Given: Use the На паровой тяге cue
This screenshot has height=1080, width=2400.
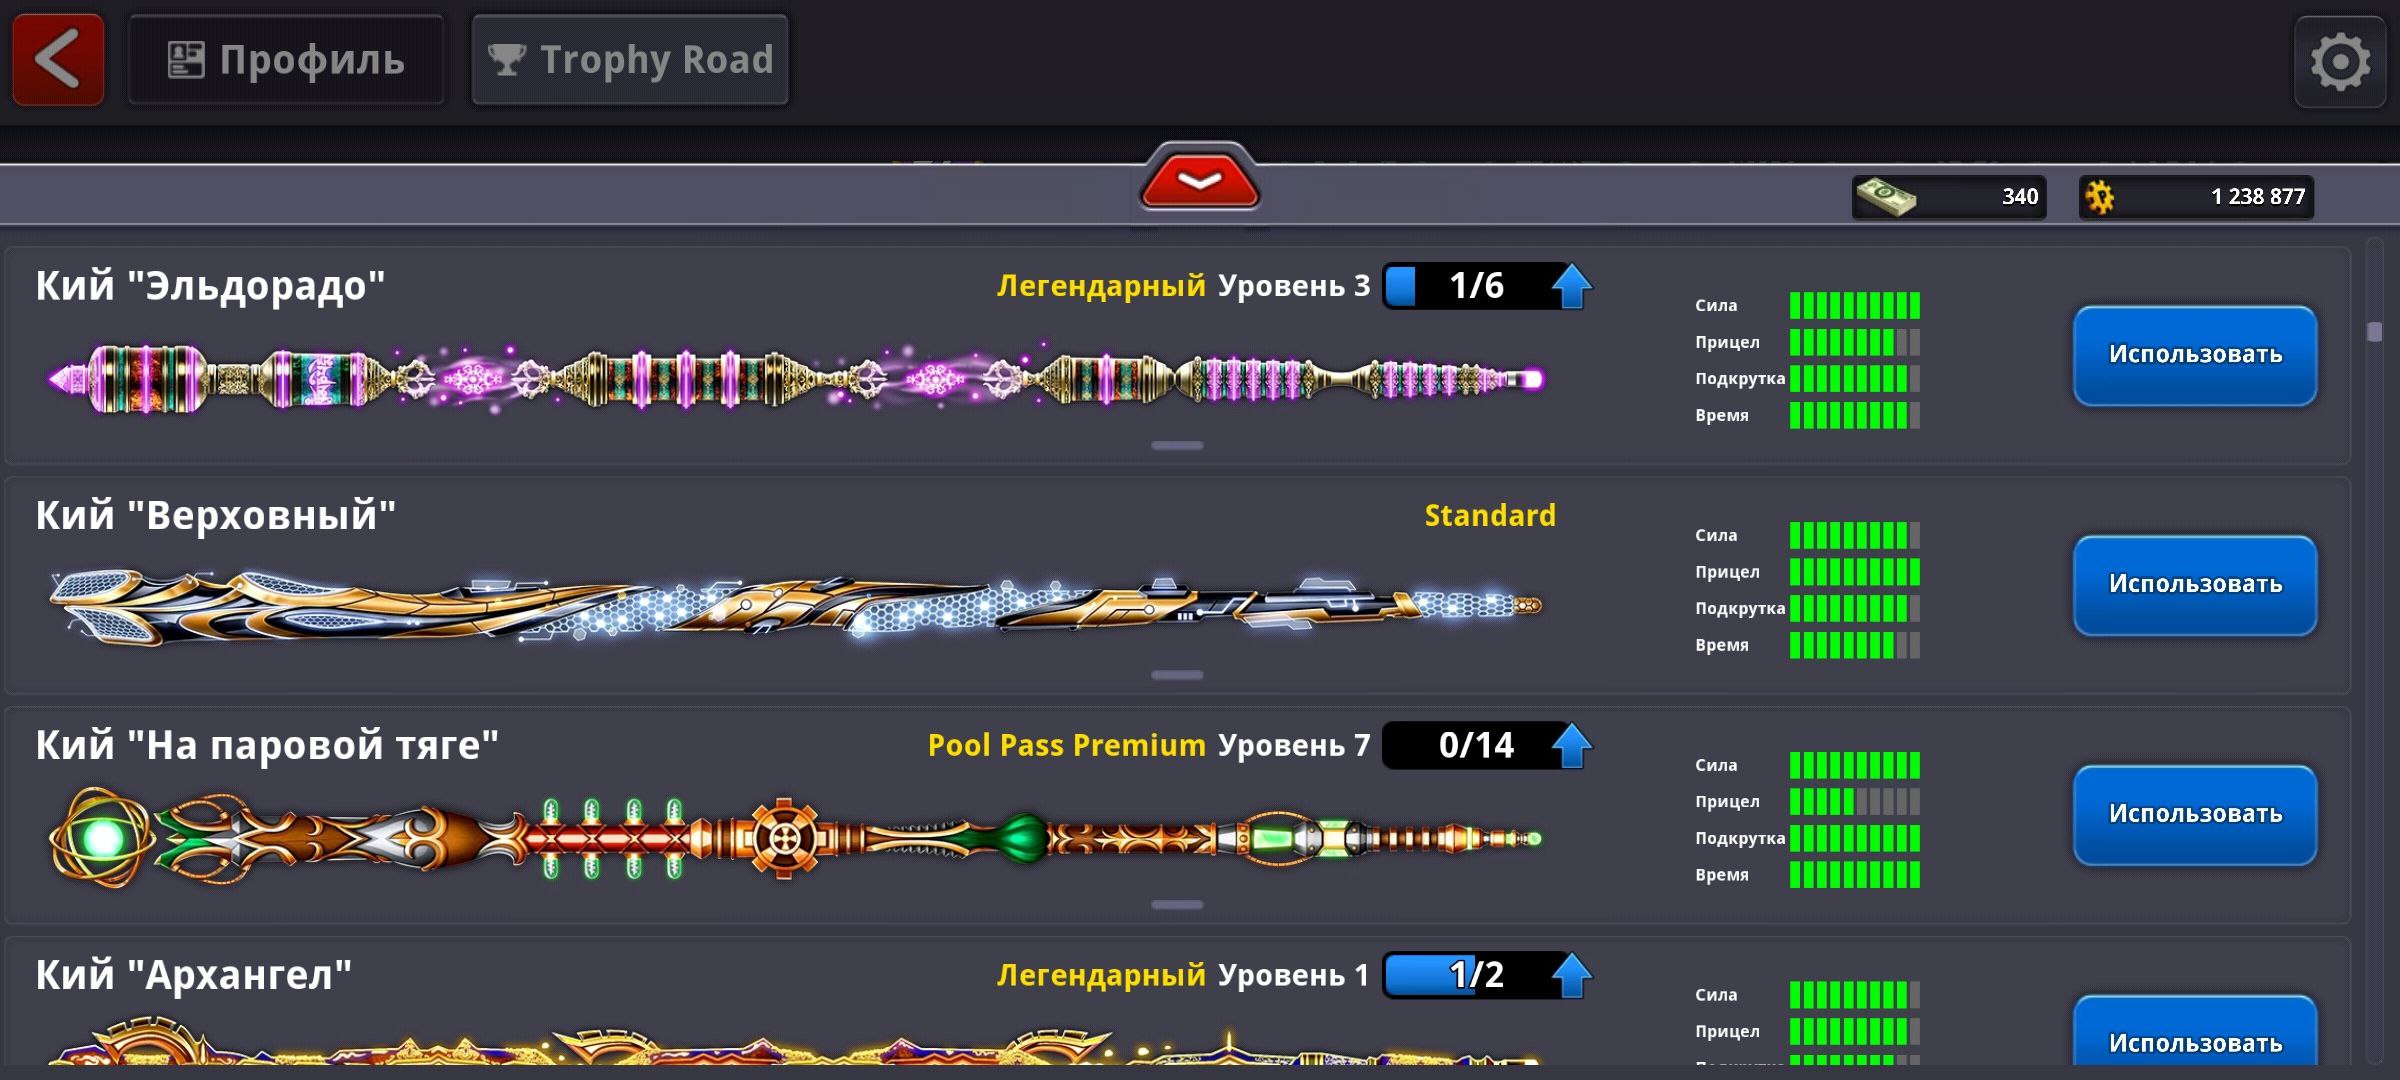Looking at the screenshot, I should 2195,815.
